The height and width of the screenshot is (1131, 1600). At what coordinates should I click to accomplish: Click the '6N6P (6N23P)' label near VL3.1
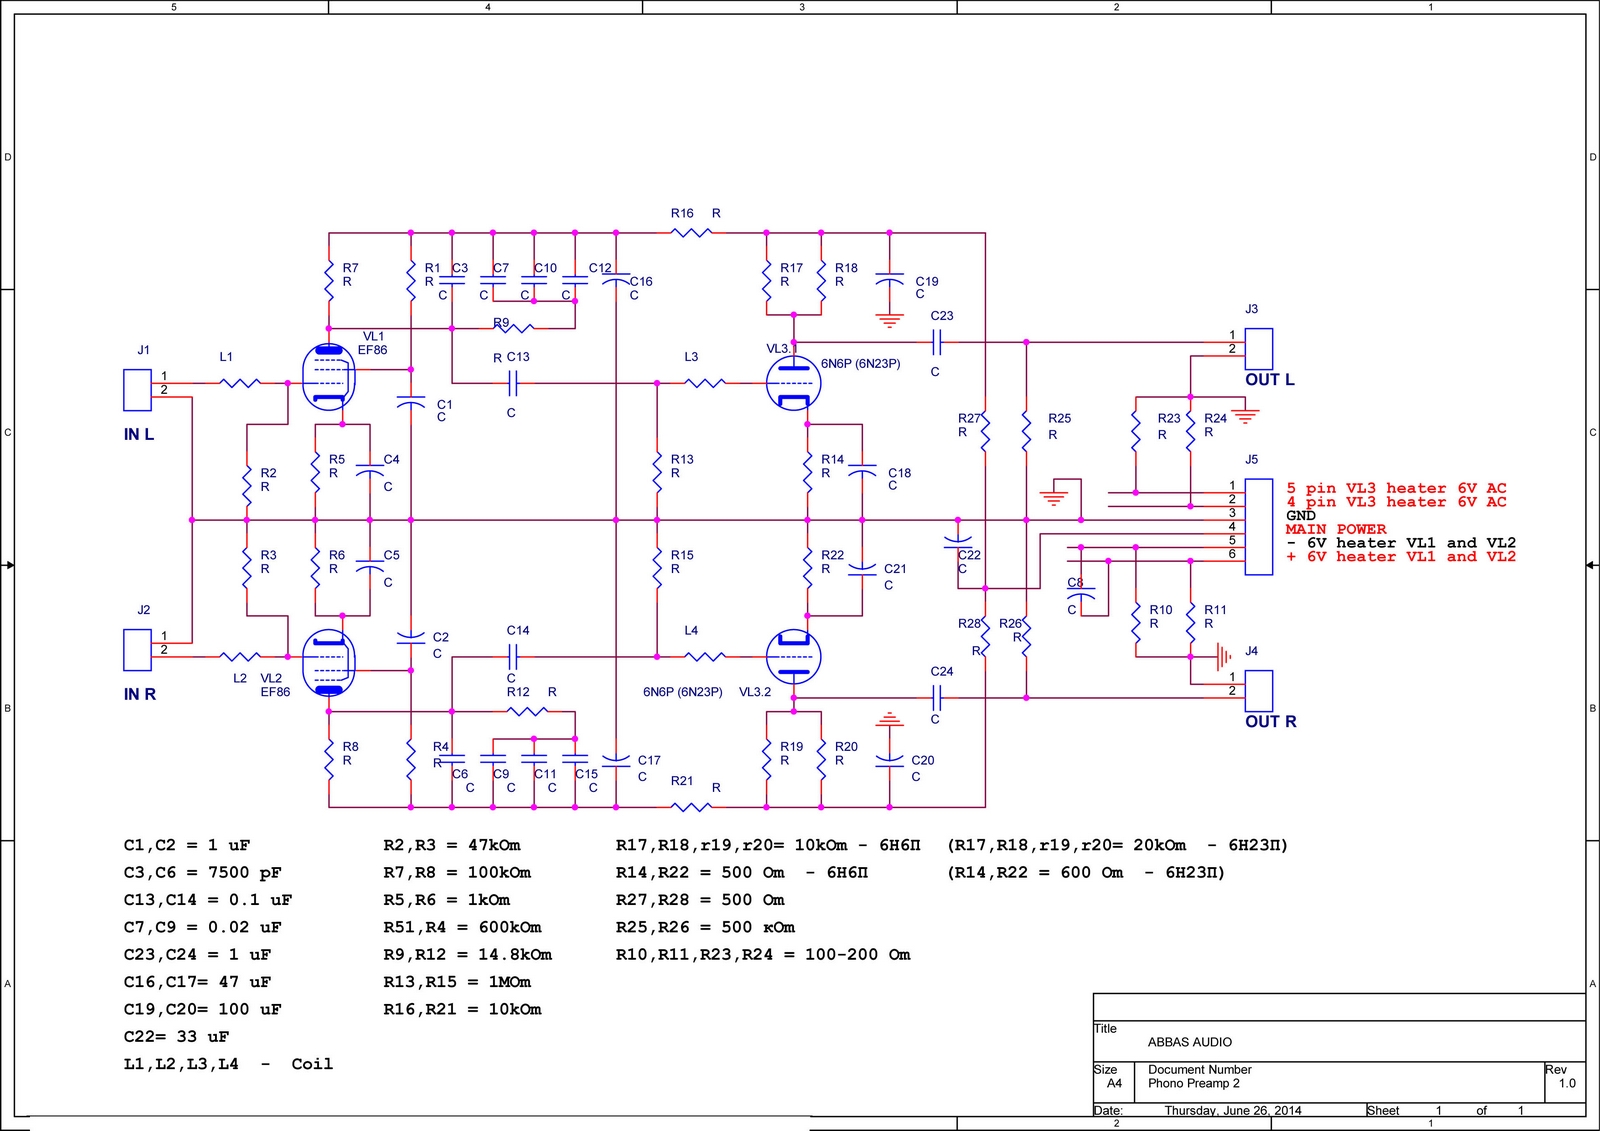point(861,364)
